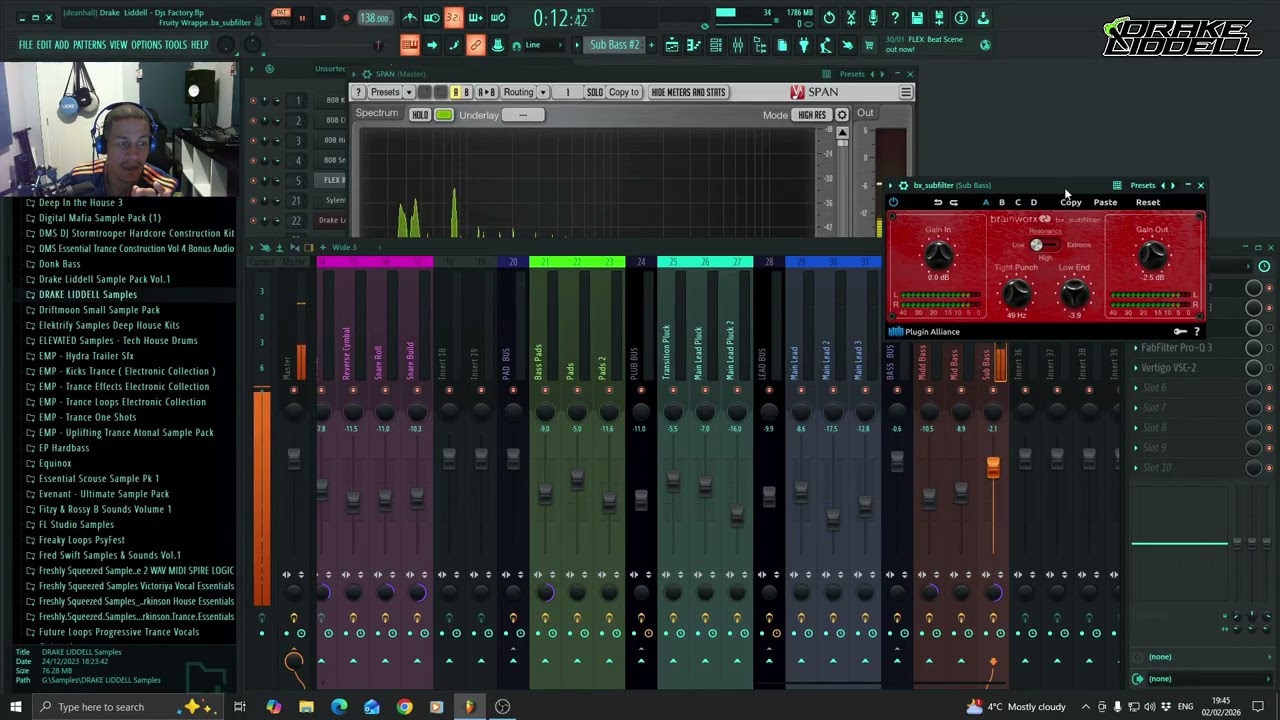
Task: Toggle typing keyboard to piano icon
Action: [x=409, y=45]
